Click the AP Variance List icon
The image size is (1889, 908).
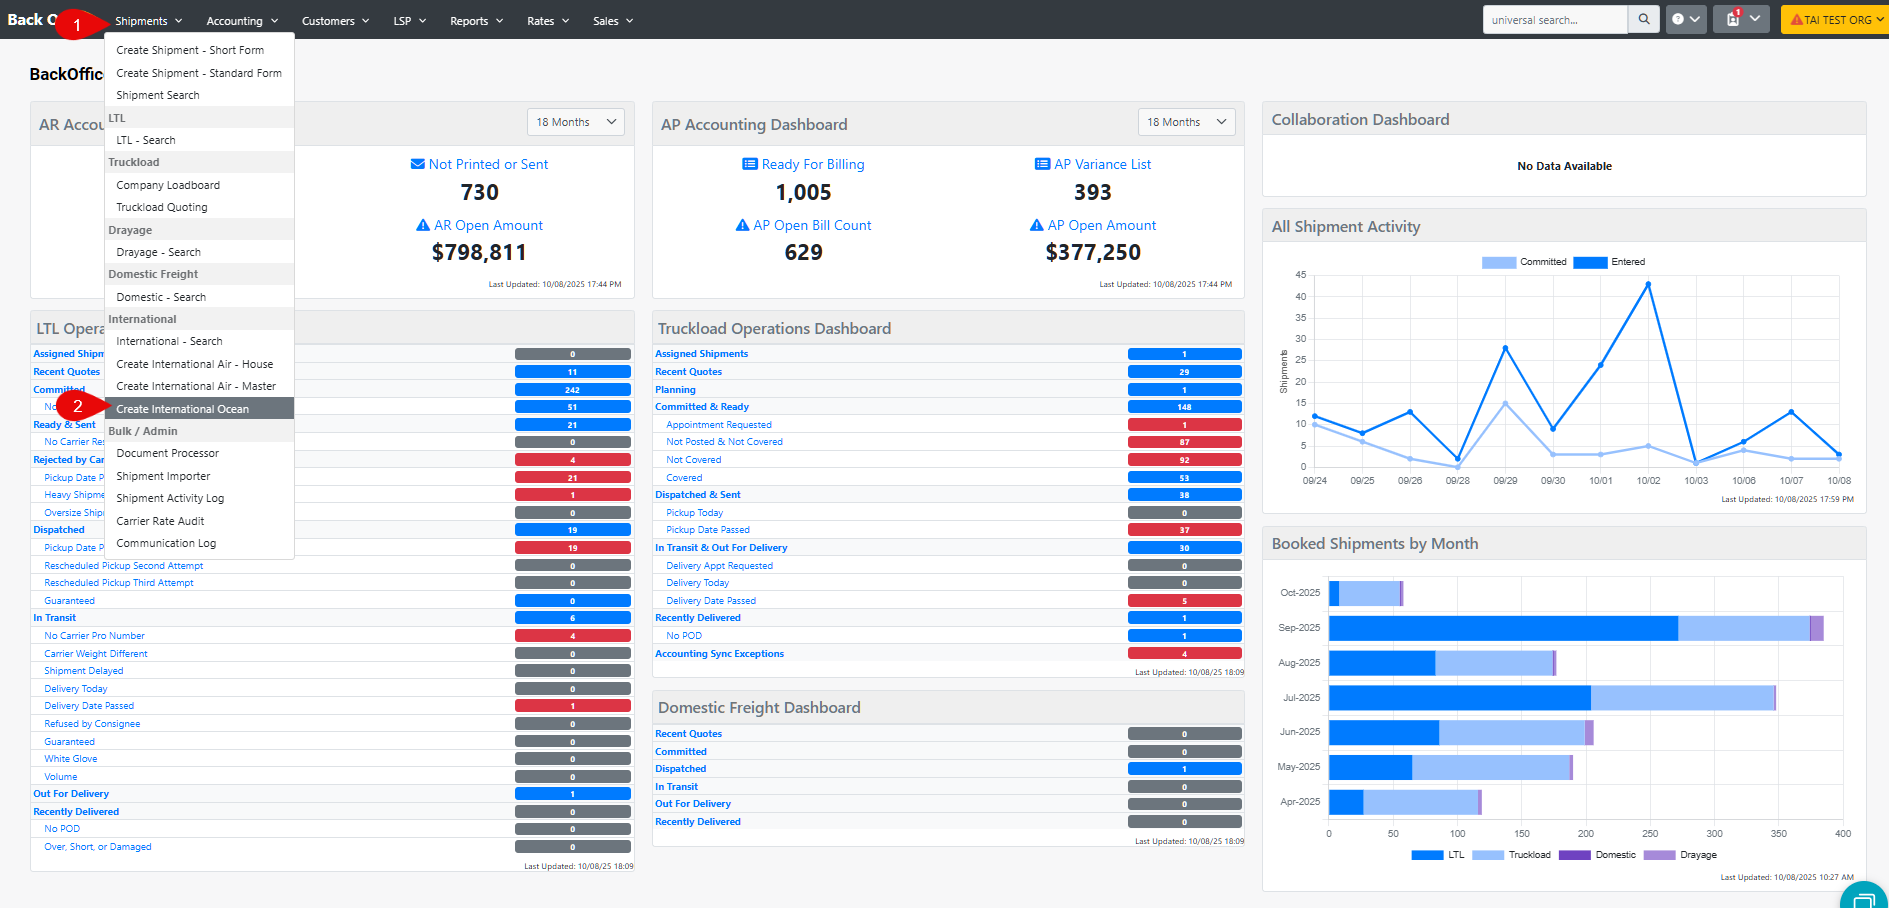(1042, 164)
